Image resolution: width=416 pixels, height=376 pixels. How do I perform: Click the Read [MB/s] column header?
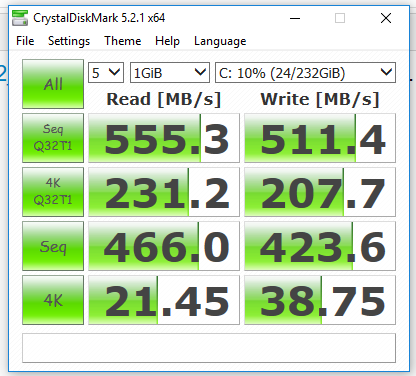[164, 99]
